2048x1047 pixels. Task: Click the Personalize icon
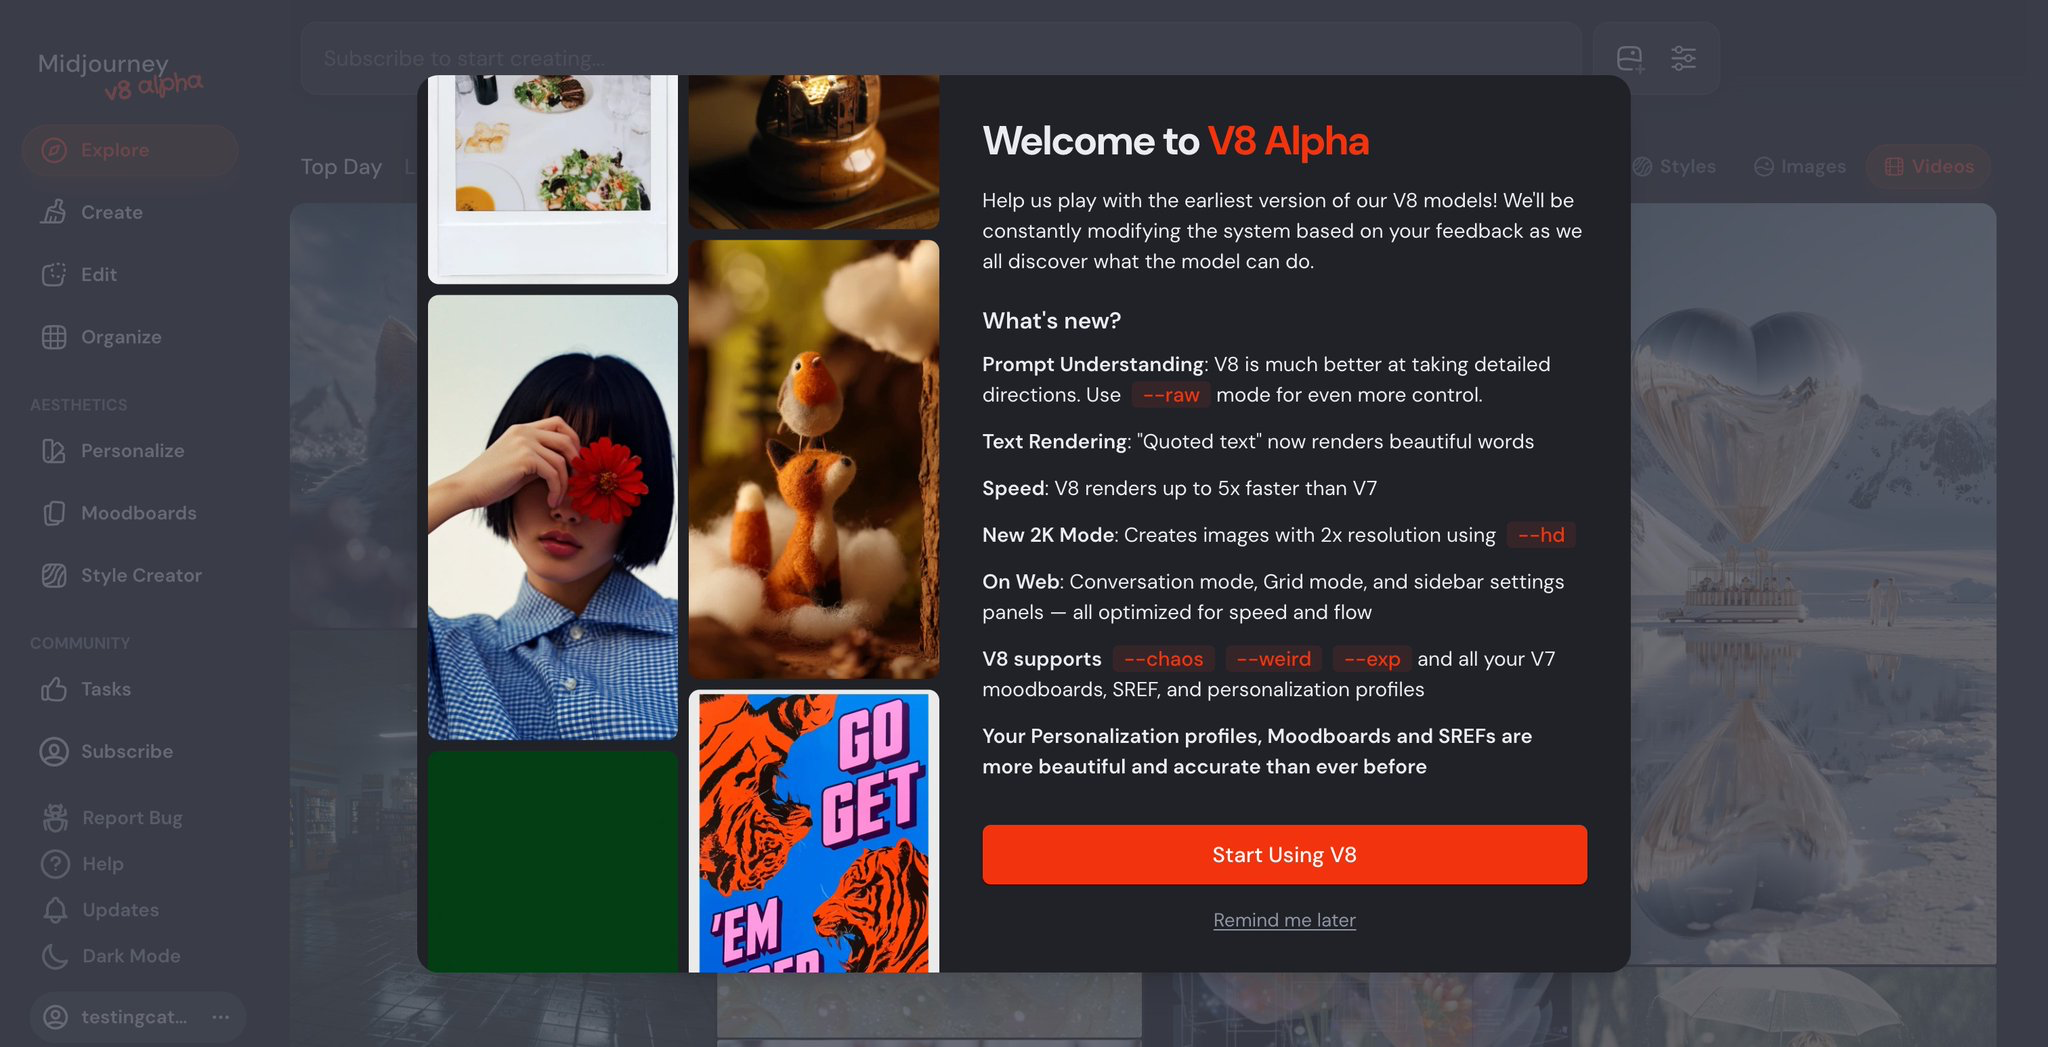click(x=54, y=451)
